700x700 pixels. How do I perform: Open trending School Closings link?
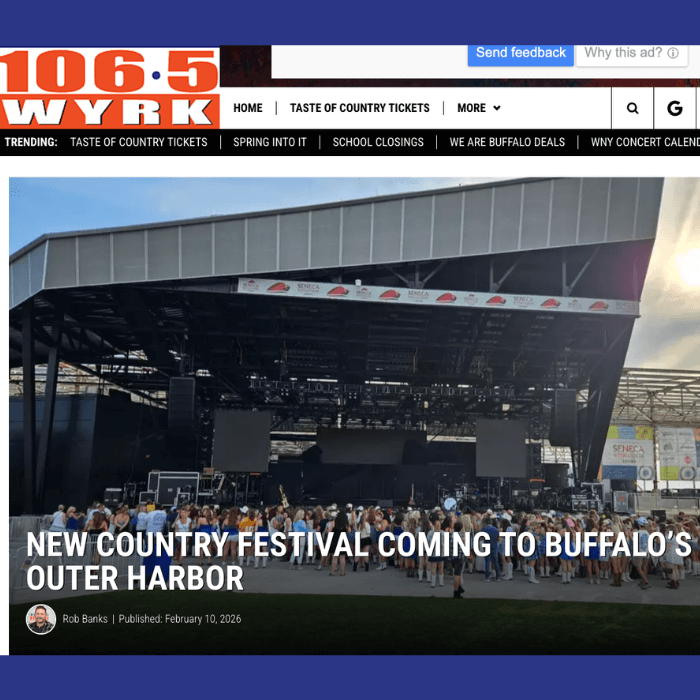coord(378,142)
